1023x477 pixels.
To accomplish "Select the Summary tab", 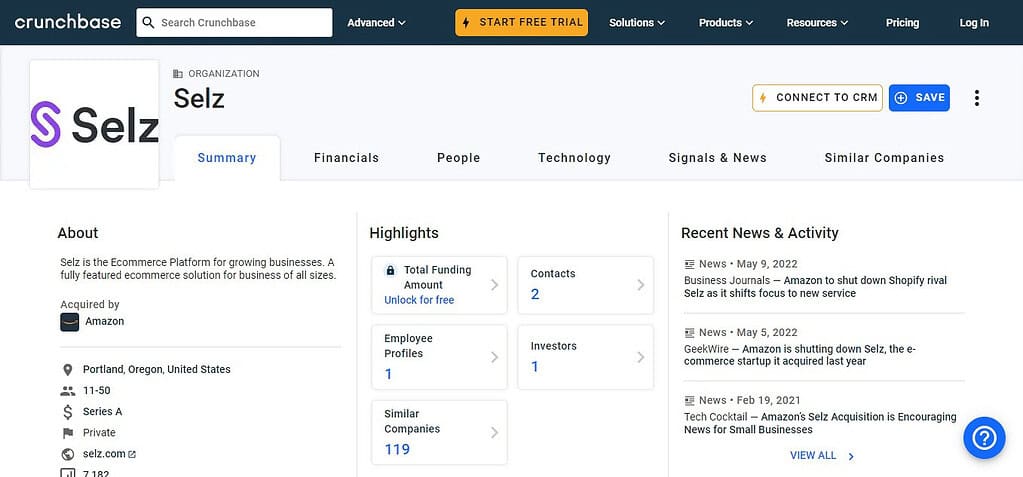I will 227,158.
